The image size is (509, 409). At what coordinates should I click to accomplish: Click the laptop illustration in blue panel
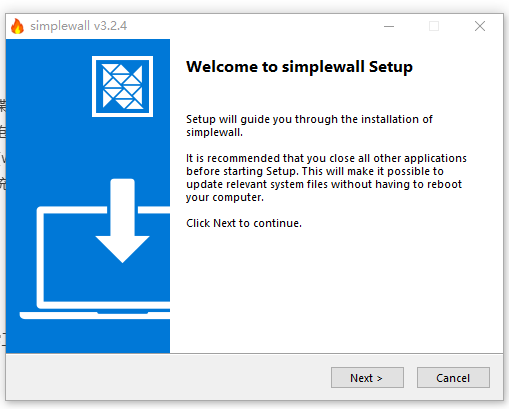pyautogui.click(x=97, y=262)
